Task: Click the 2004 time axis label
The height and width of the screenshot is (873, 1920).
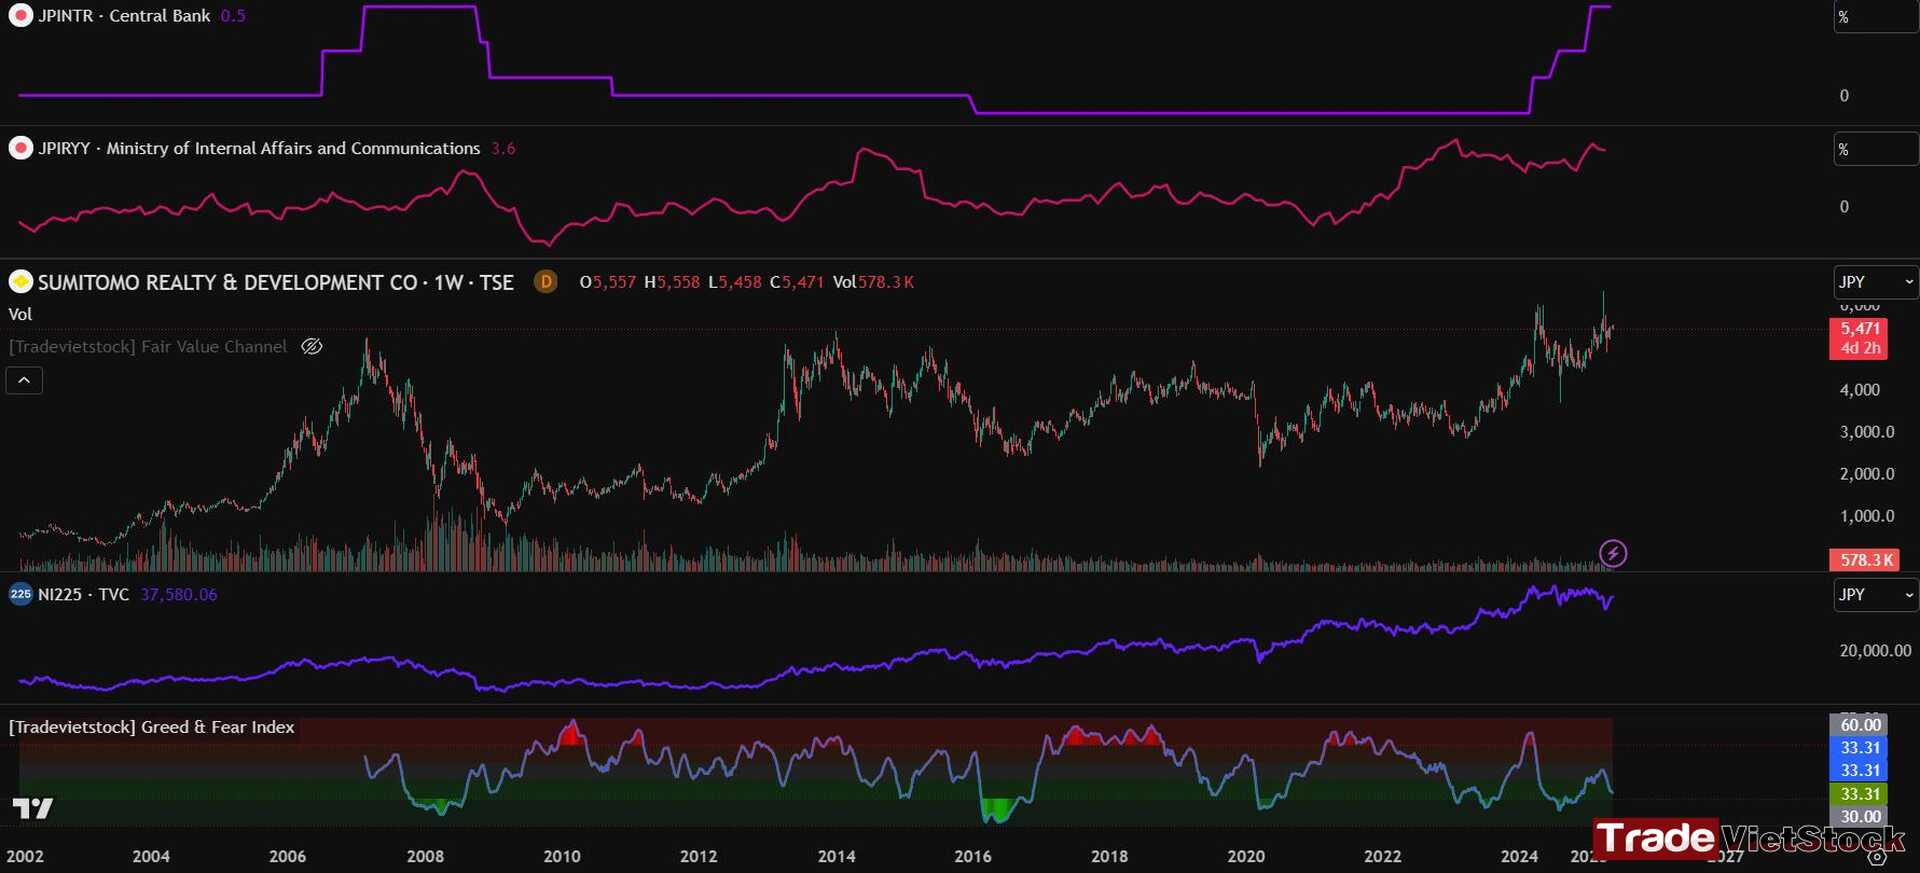Action: click(151, 856)
